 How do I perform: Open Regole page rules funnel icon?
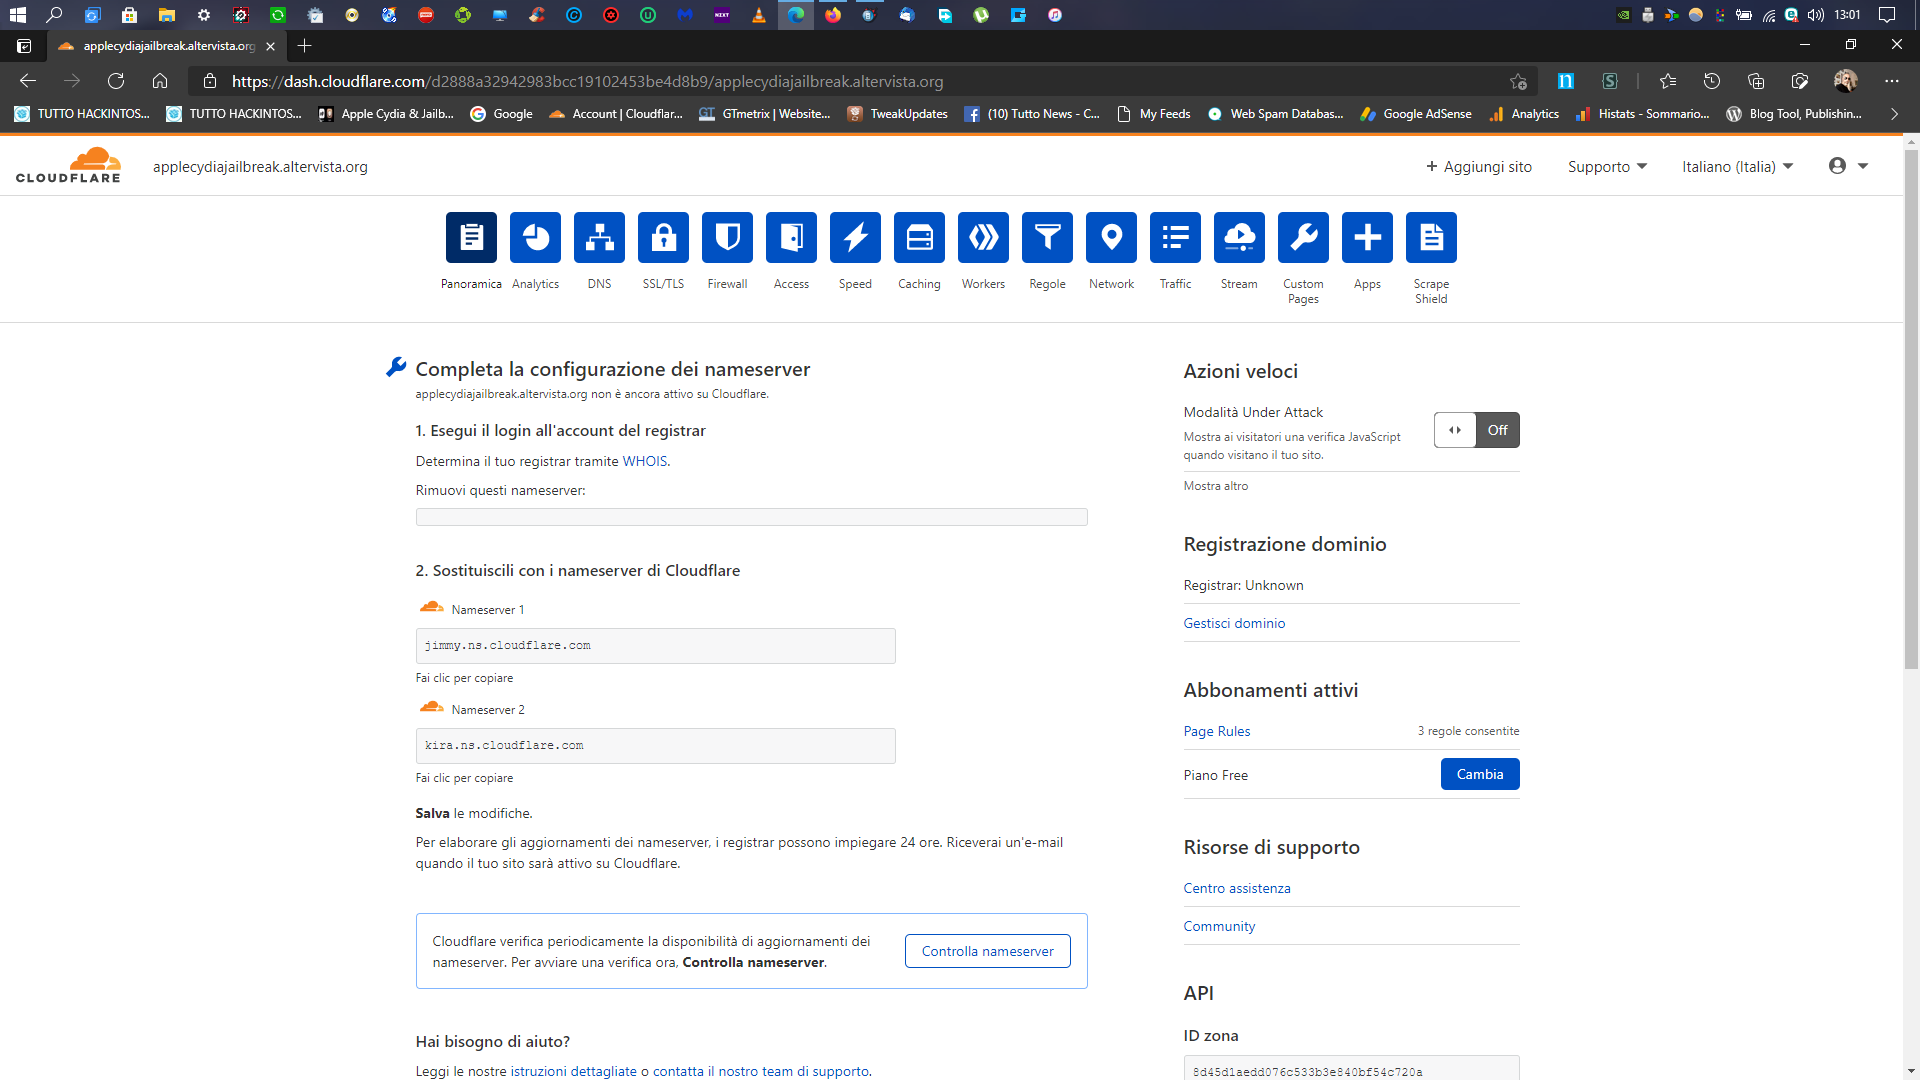coord(1047,238)
